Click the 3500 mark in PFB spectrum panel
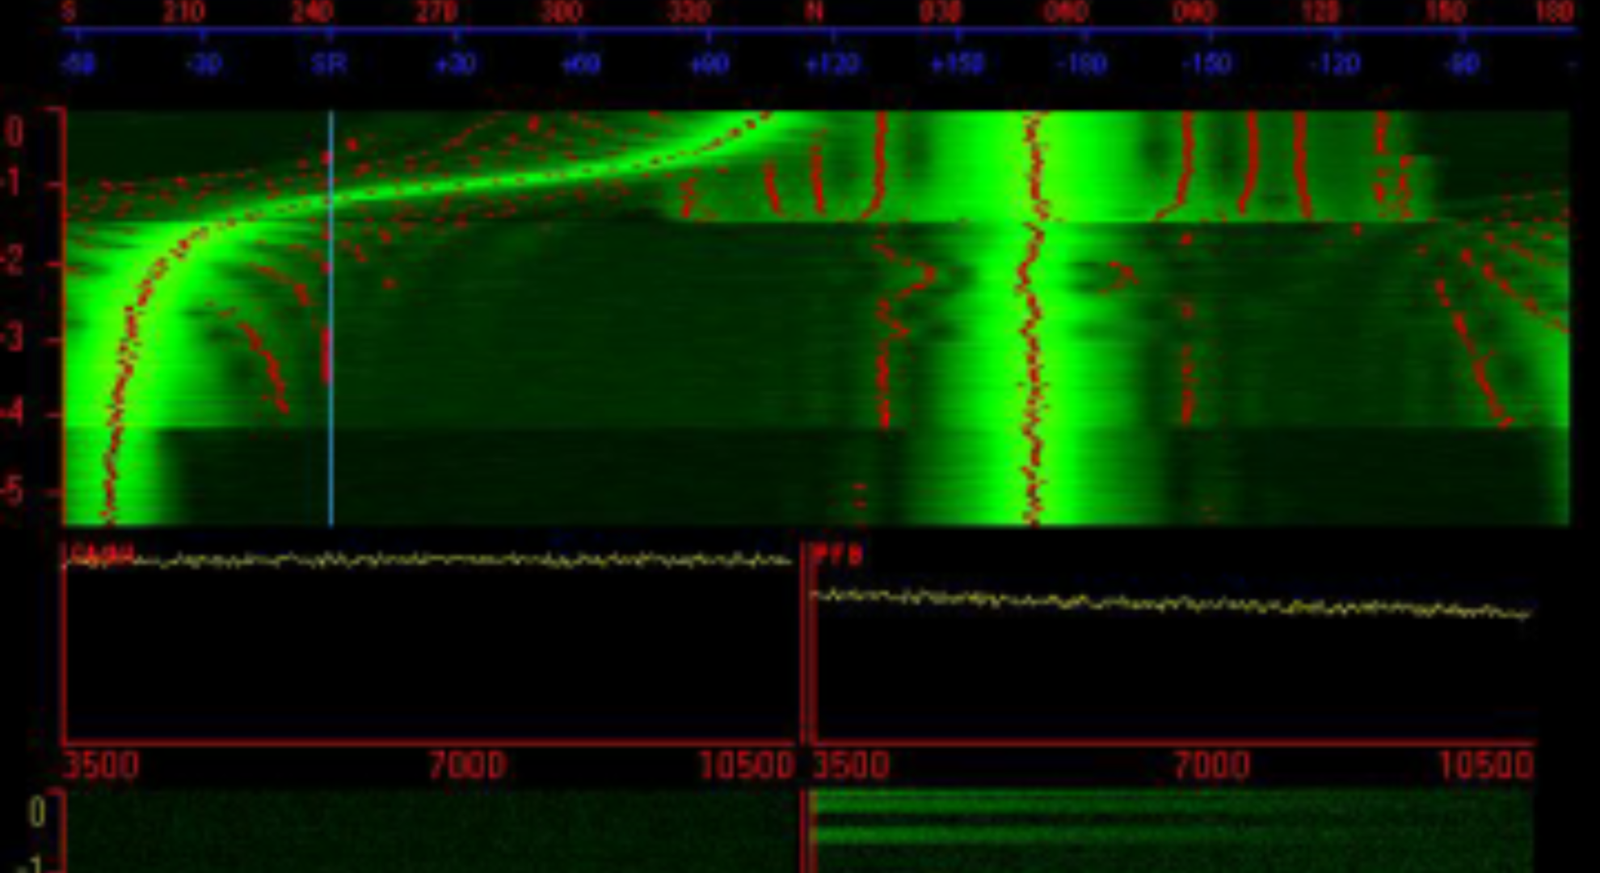The width and height of the screenshot is (1600, 873). (850, 766)
